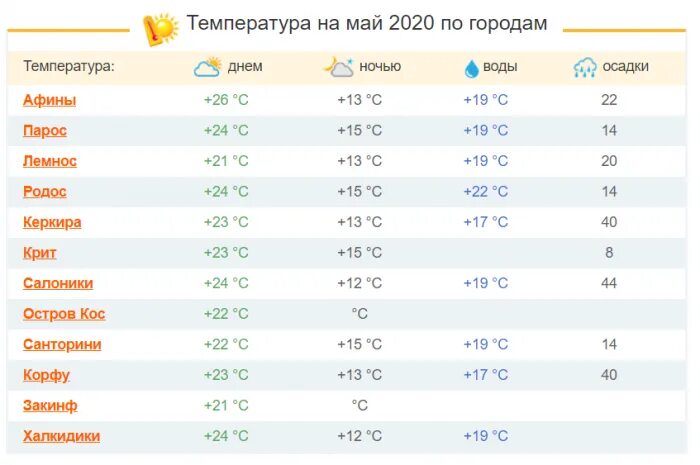
Task: Open the Корфу city link
Action: coord(46,375)
